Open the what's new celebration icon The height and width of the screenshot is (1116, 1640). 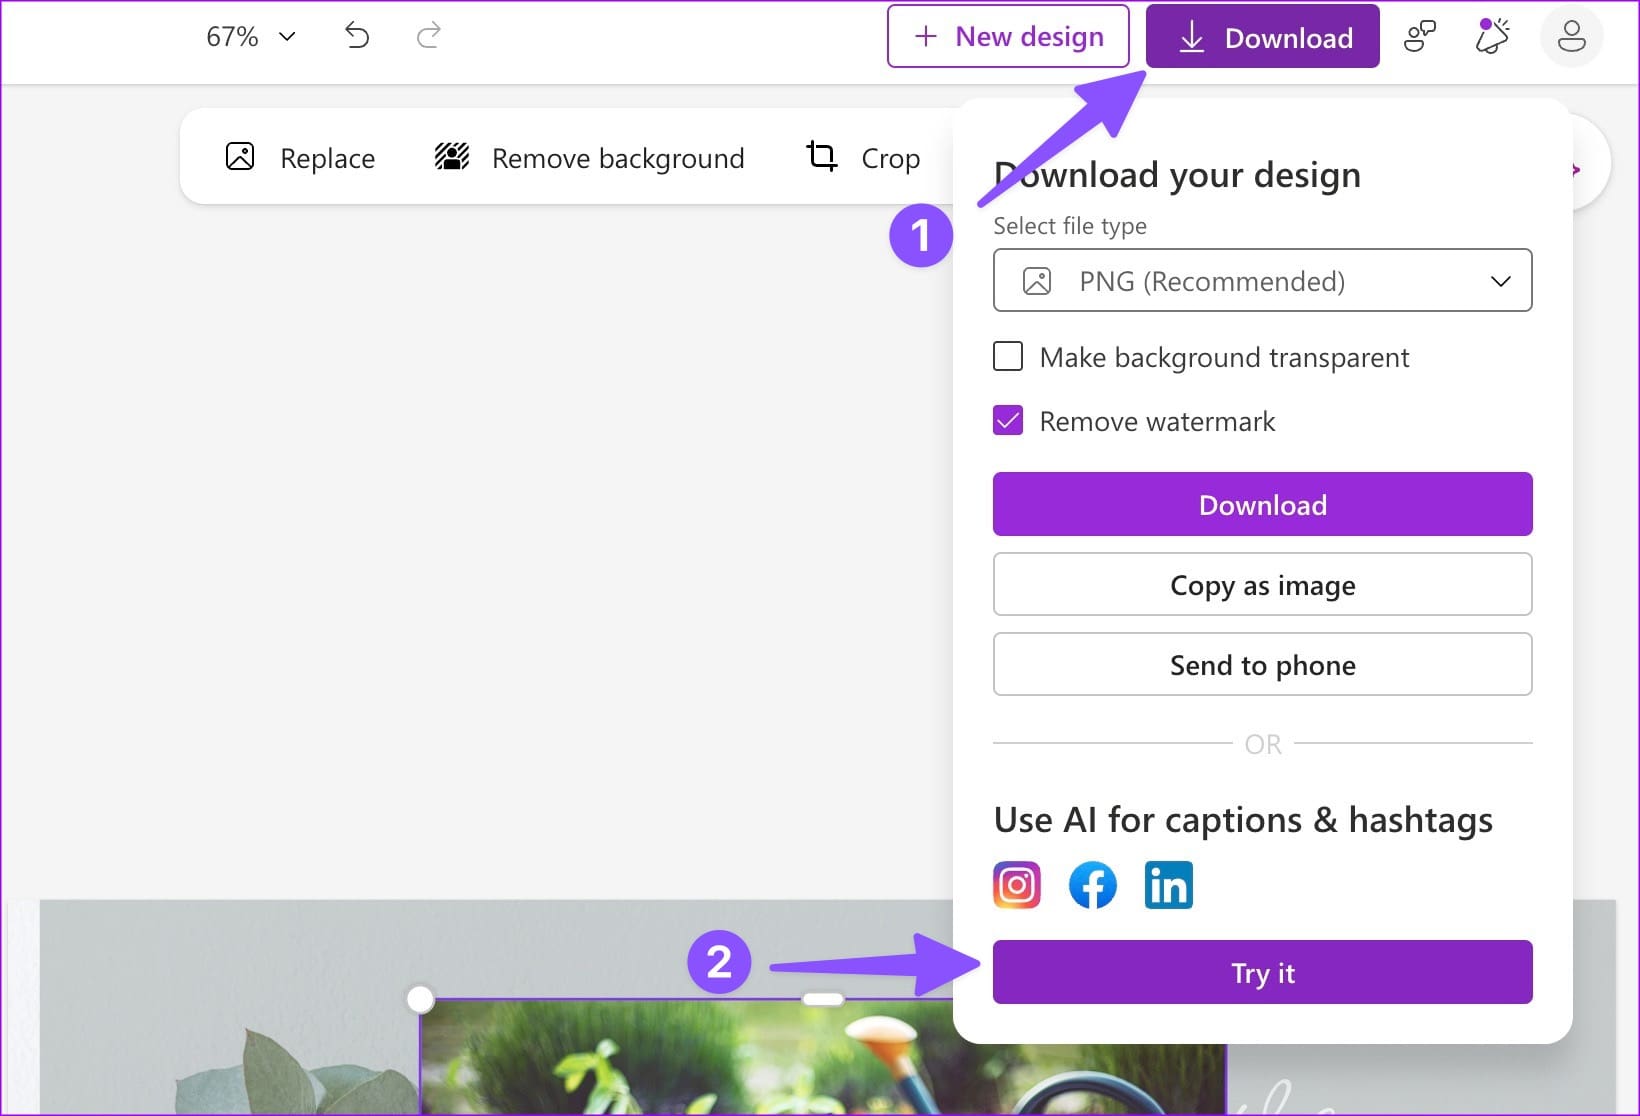(x=1492, y=36)
